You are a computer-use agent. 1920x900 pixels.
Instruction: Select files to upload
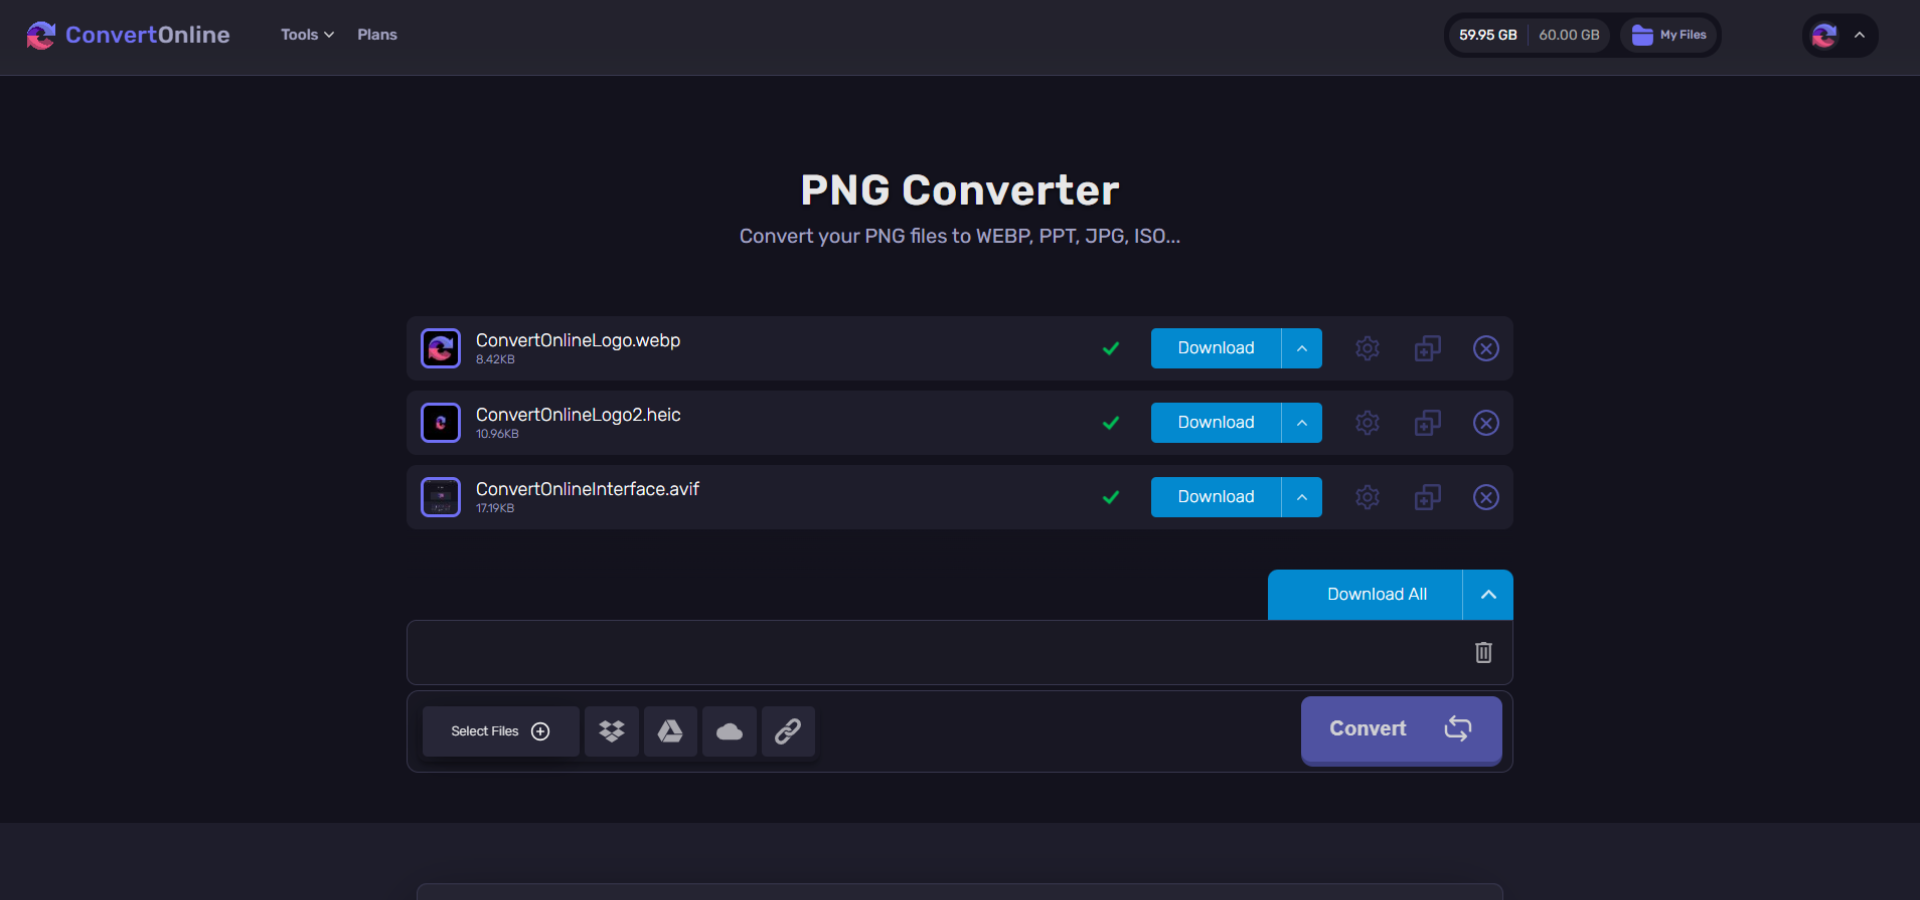pos(500,731)
